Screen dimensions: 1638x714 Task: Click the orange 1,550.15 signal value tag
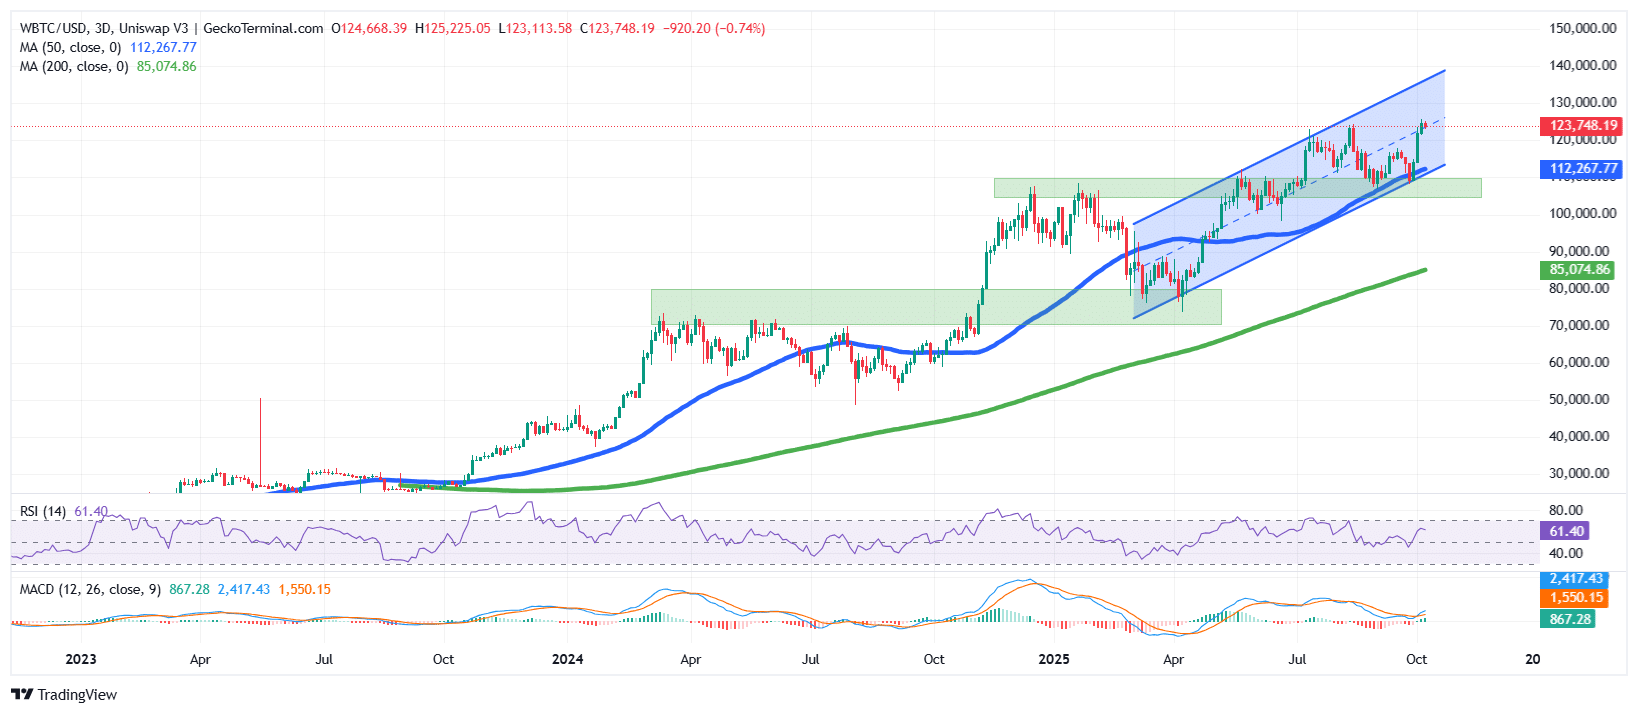[1575, 598]
